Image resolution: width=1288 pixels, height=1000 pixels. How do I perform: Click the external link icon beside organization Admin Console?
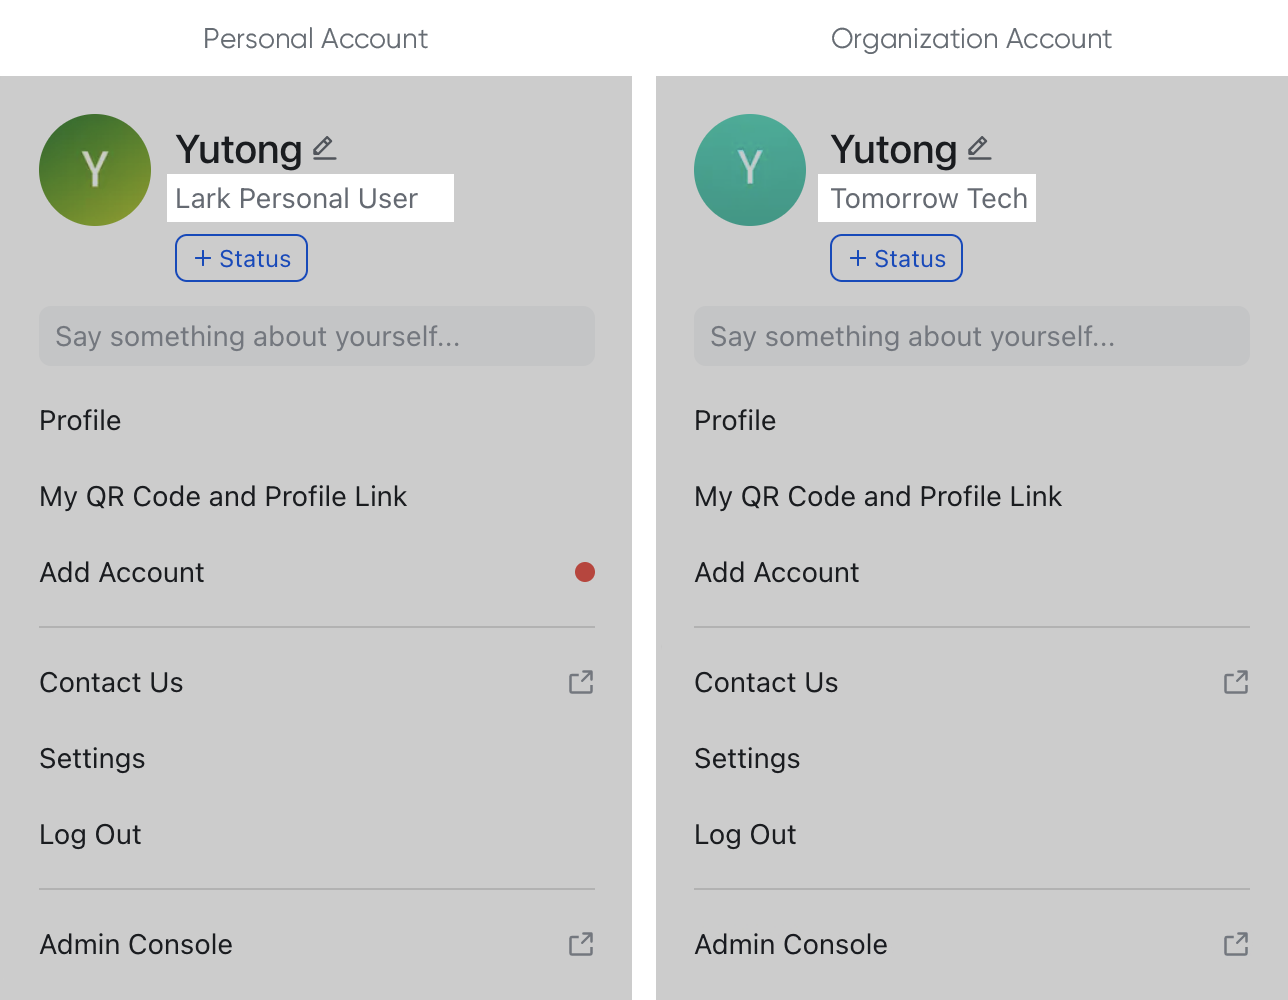[x=1236, y=944]
